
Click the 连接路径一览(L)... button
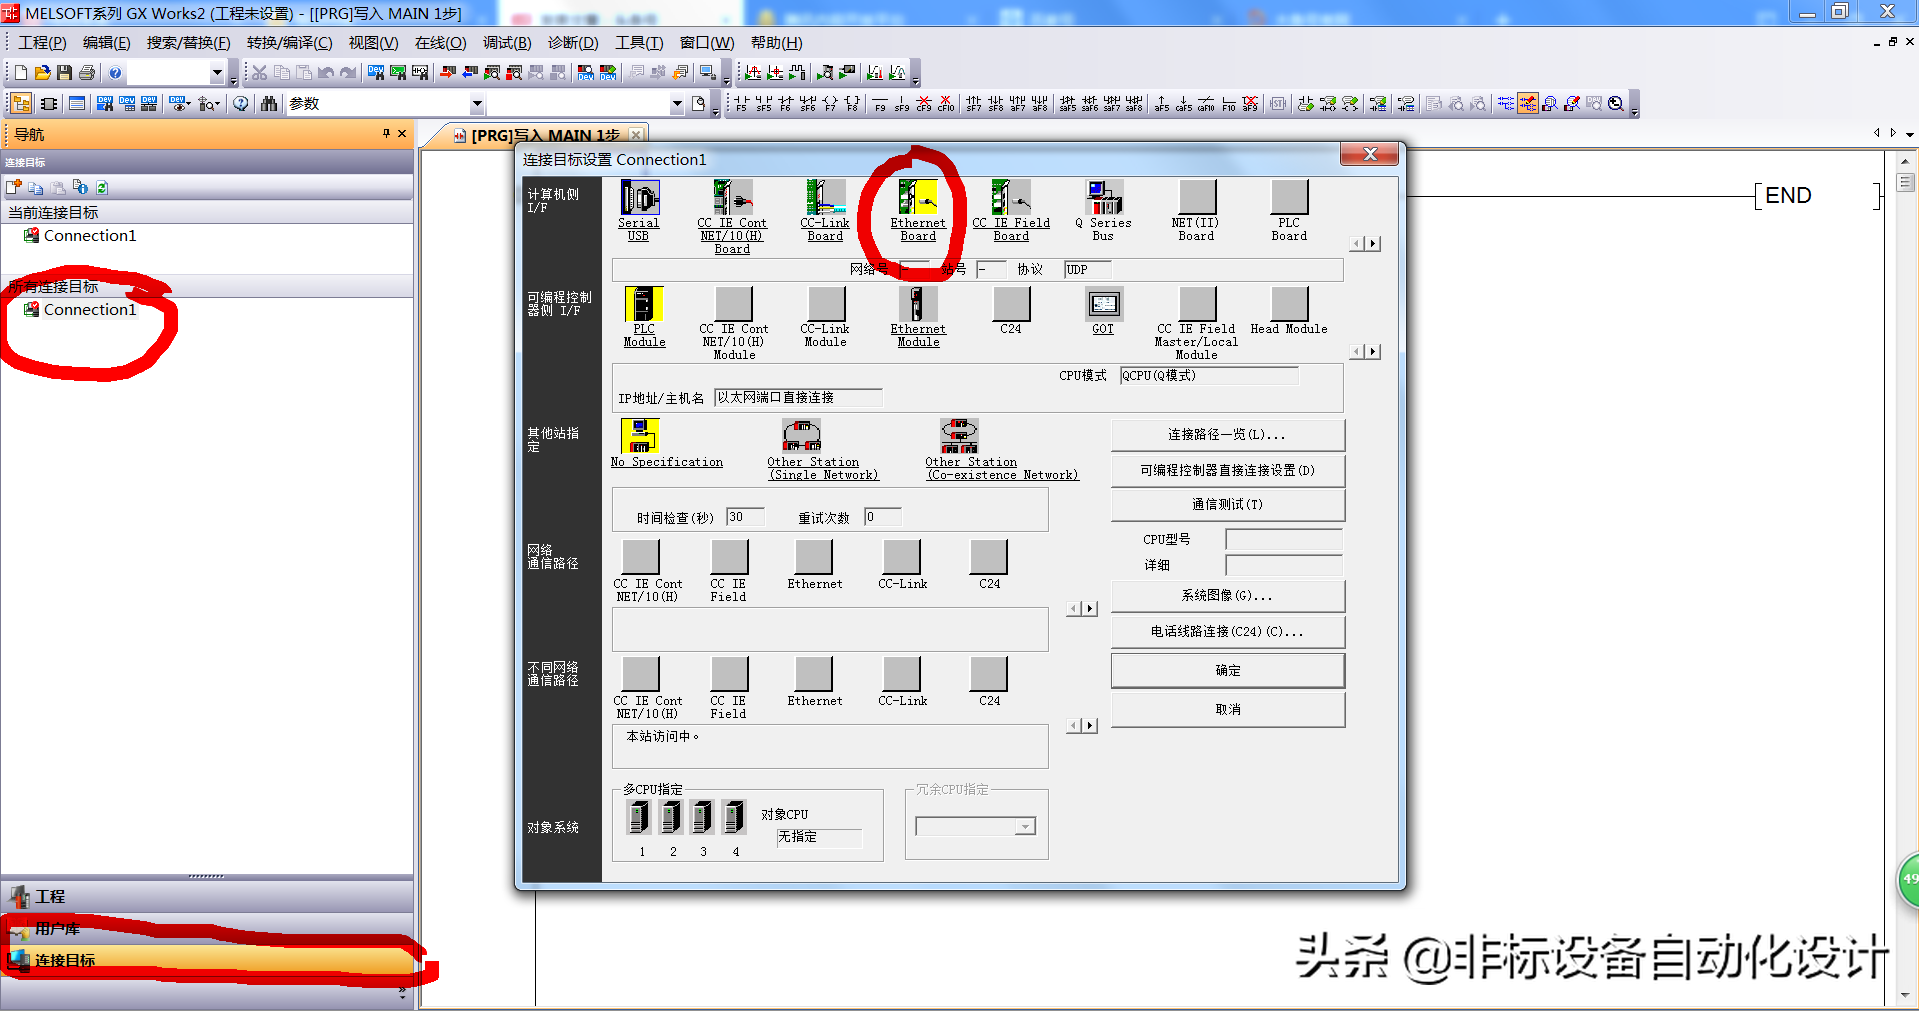1227,435
